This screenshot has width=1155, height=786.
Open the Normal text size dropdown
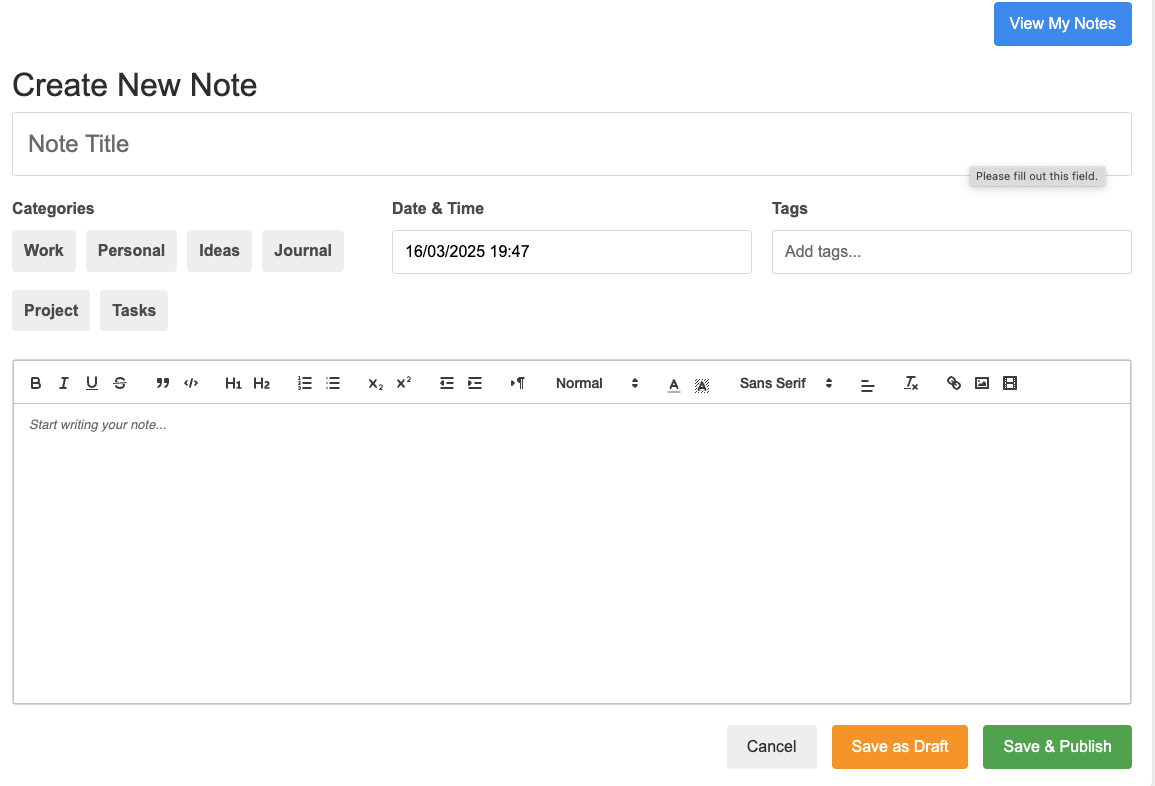(597, 383)
